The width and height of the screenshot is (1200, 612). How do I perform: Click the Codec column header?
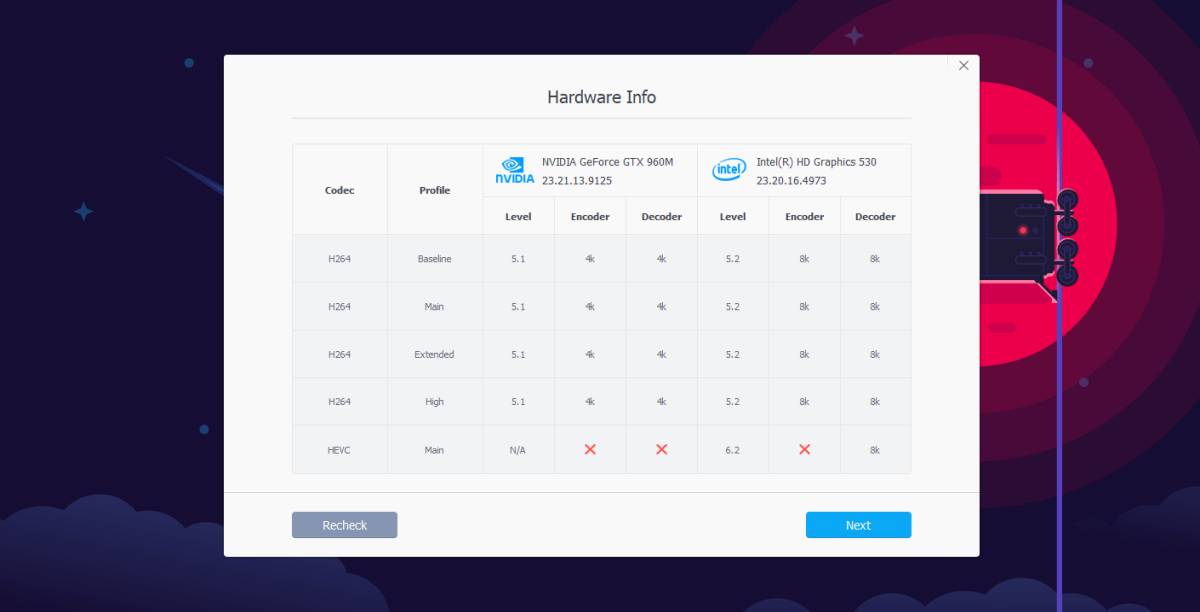pyautogui.click(x=340, y=190)
